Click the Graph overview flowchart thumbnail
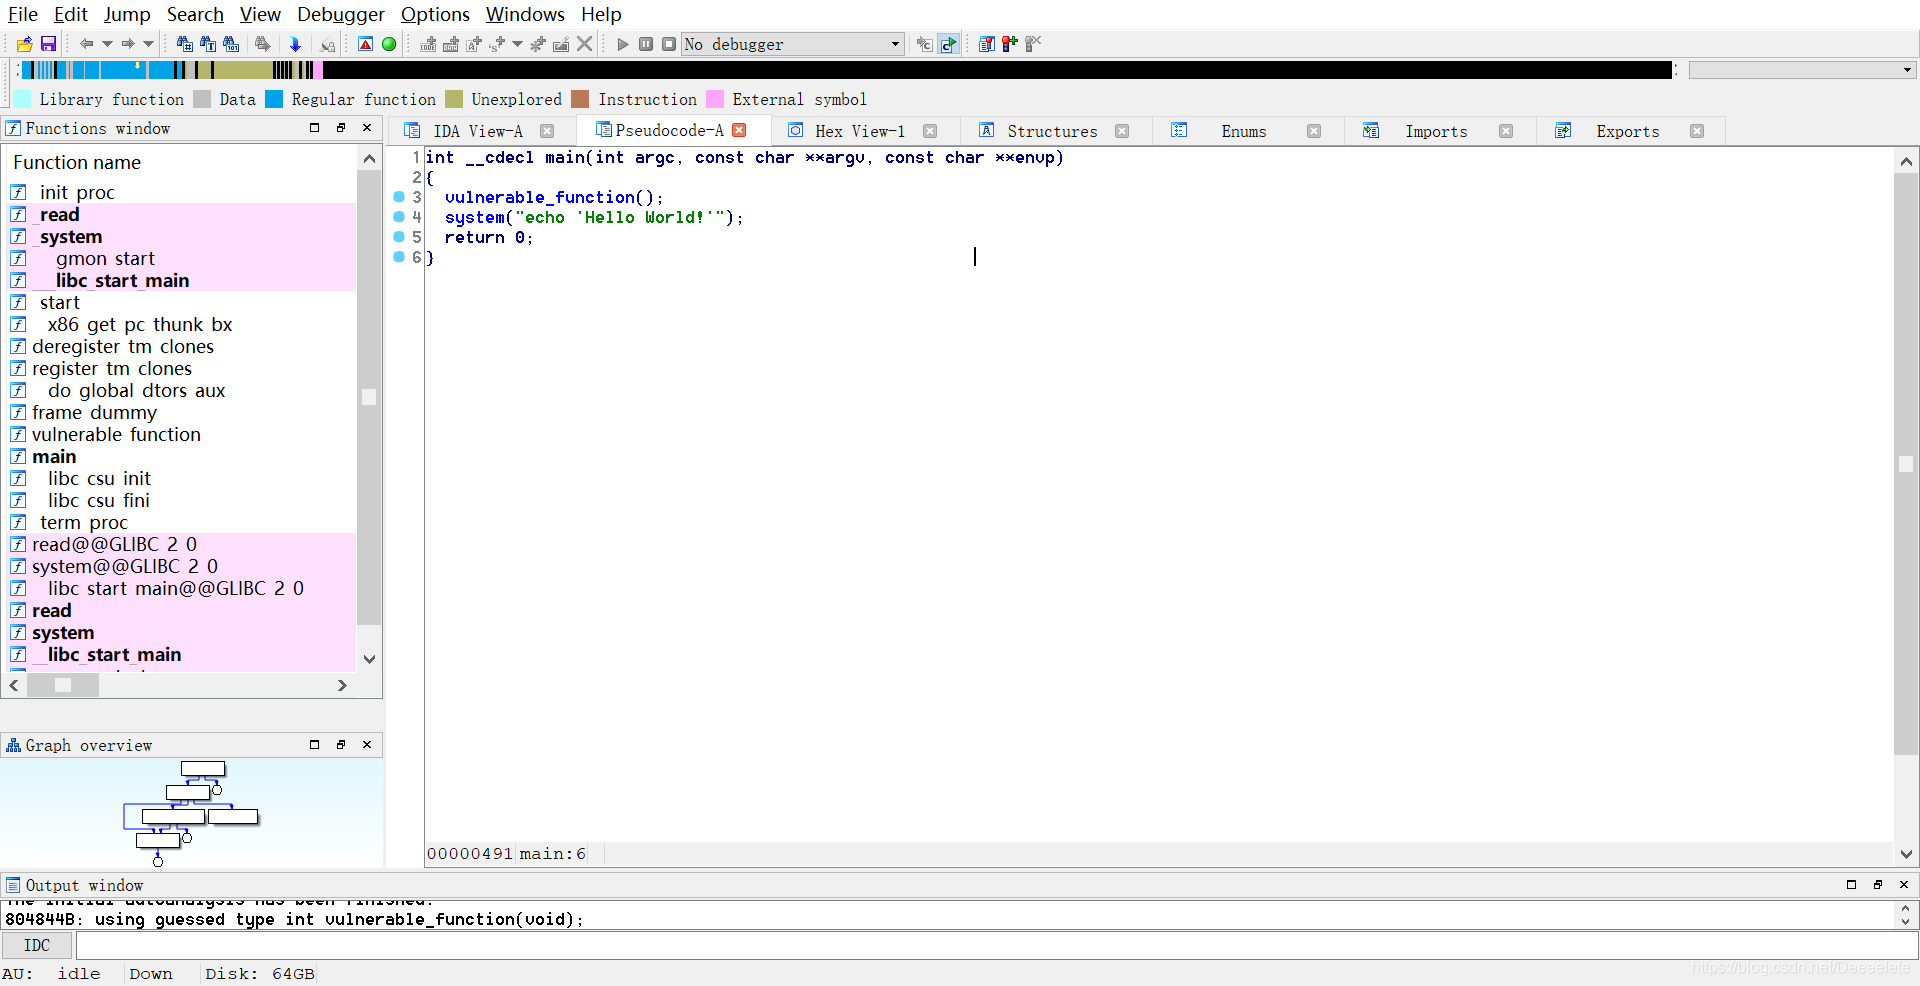 pyautogui.click(x=191, y=813)
